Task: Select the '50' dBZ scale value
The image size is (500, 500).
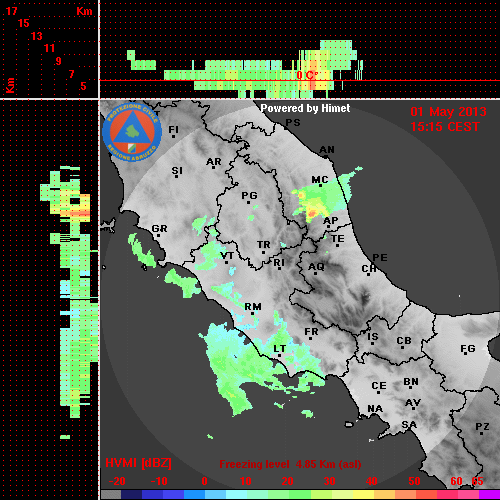Action: tap(414, 481)
